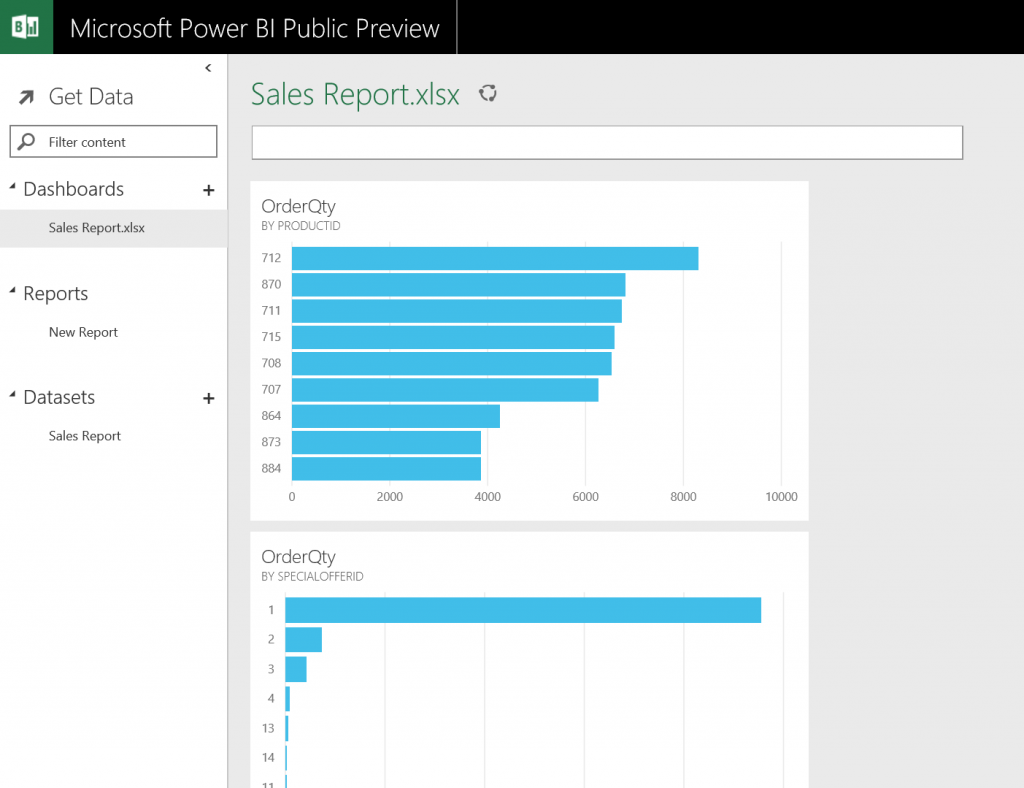
Task: Click the Q&A question box above charts
Action: (x=606, y=143)
